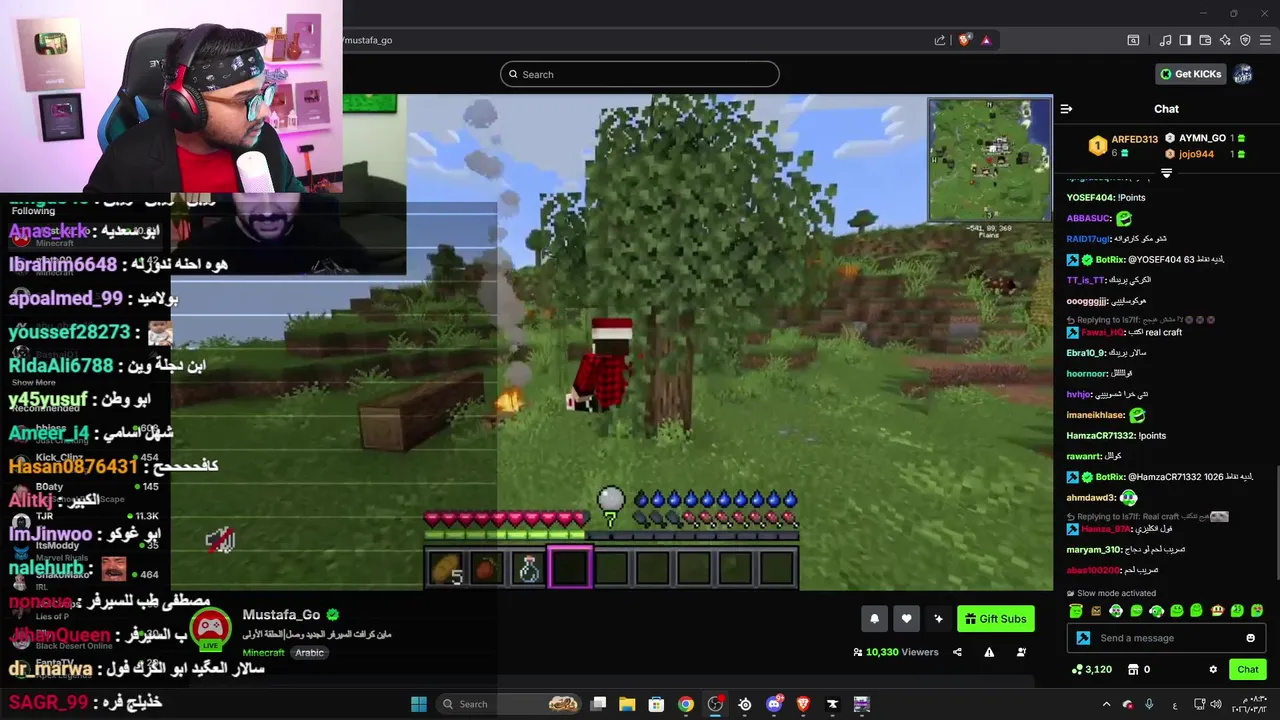1280x720 pixels.
Task: Click the green Chat send button
Action: [1248, 669]
